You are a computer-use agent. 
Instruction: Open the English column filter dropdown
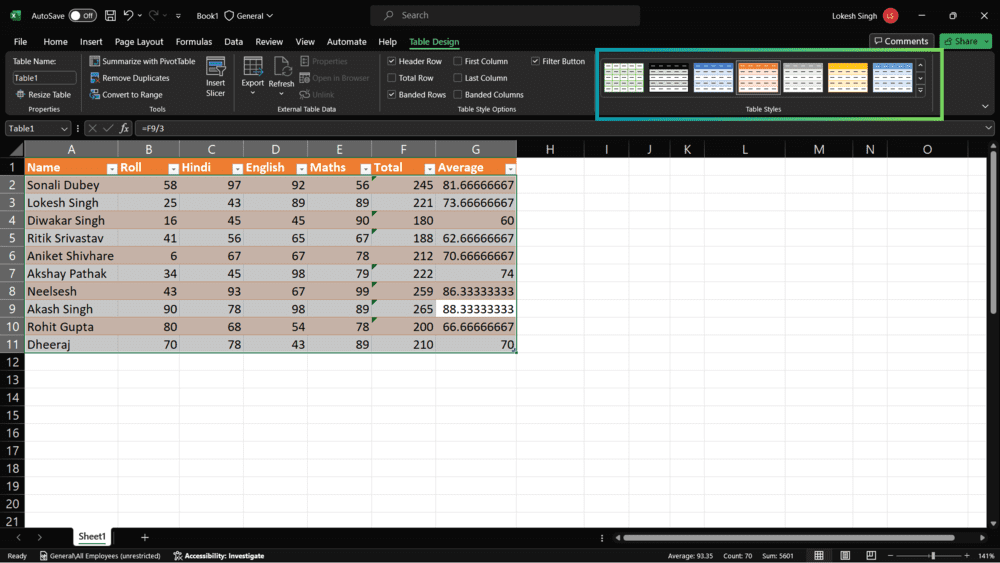coord(301,168)
